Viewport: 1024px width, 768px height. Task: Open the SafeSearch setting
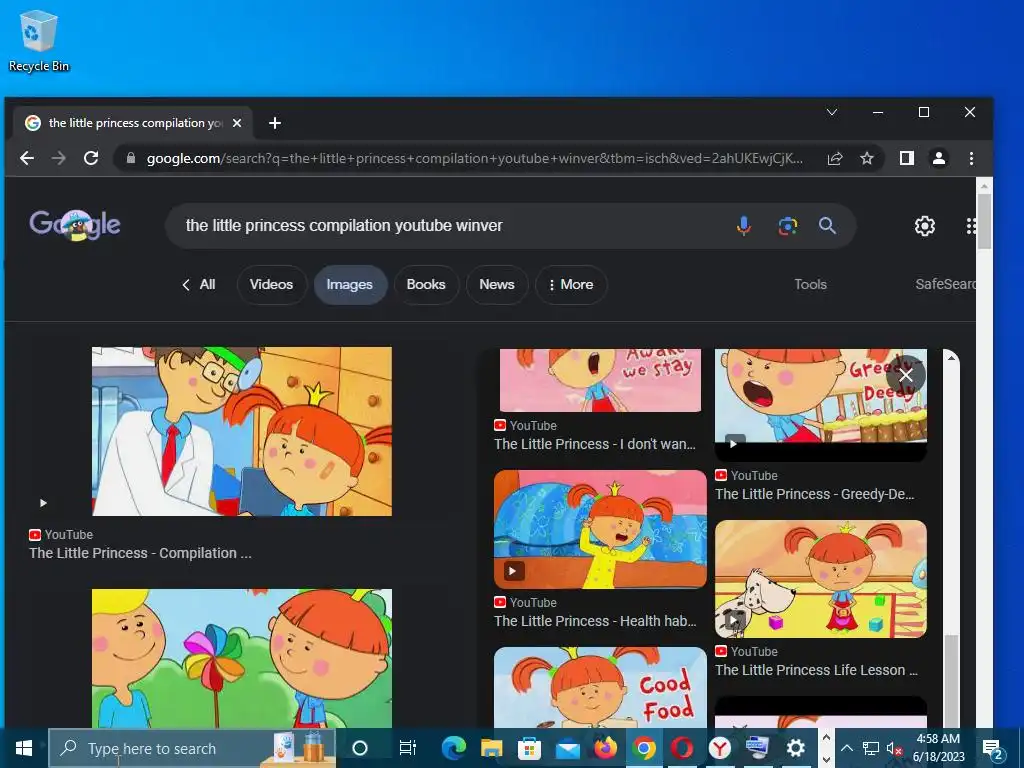click(946, 285)
